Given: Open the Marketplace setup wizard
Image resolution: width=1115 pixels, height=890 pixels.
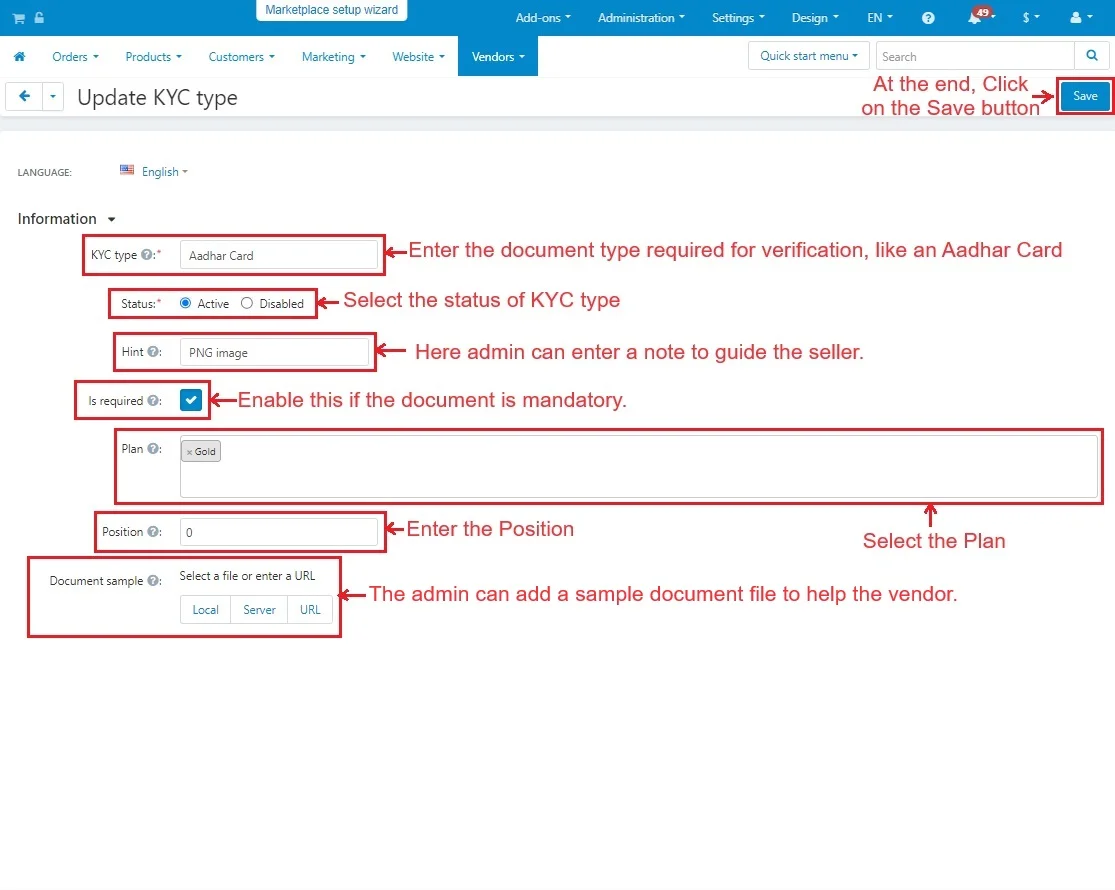Looking at the screenshot, I should (331, 10).
